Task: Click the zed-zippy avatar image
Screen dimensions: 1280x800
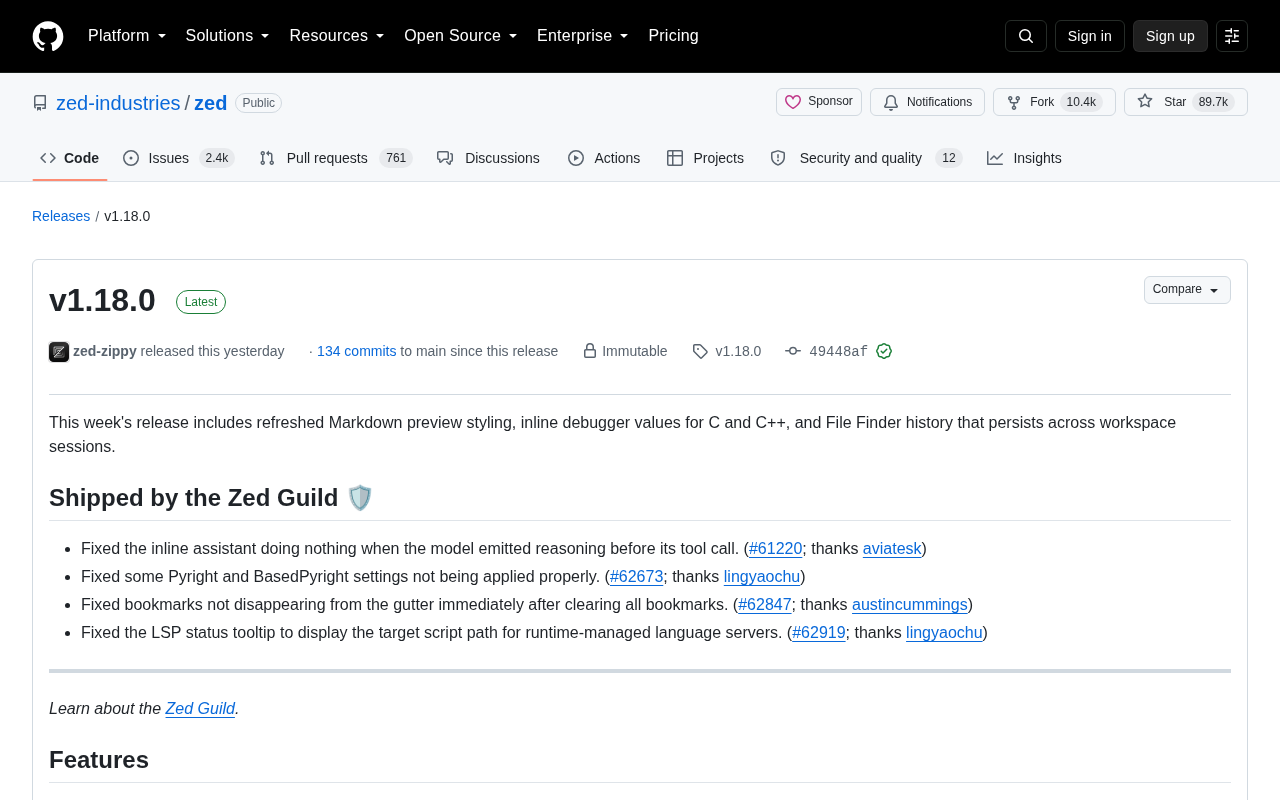Action: (59, 352)
